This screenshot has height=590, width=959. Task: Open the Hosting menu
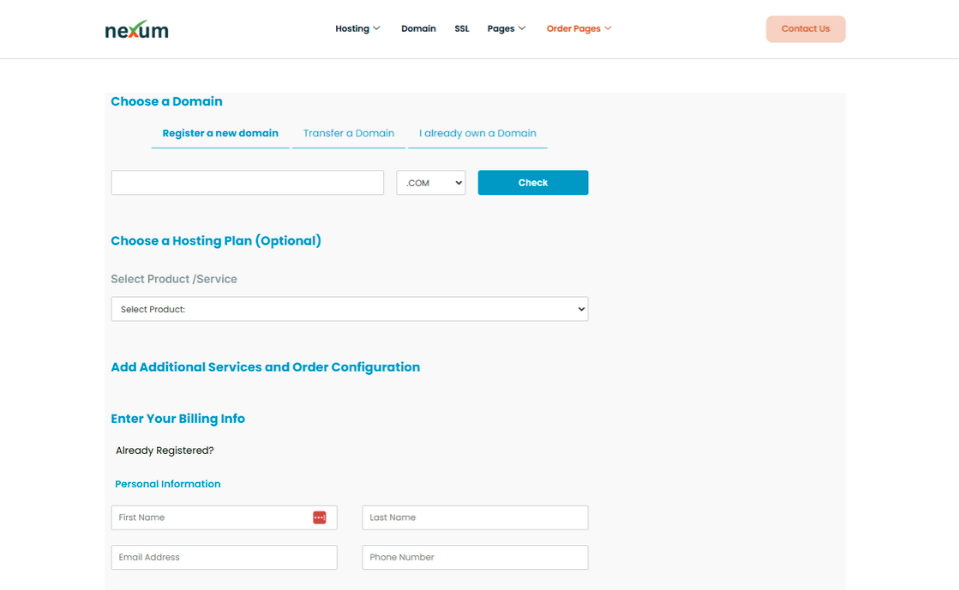coord(358,29)
